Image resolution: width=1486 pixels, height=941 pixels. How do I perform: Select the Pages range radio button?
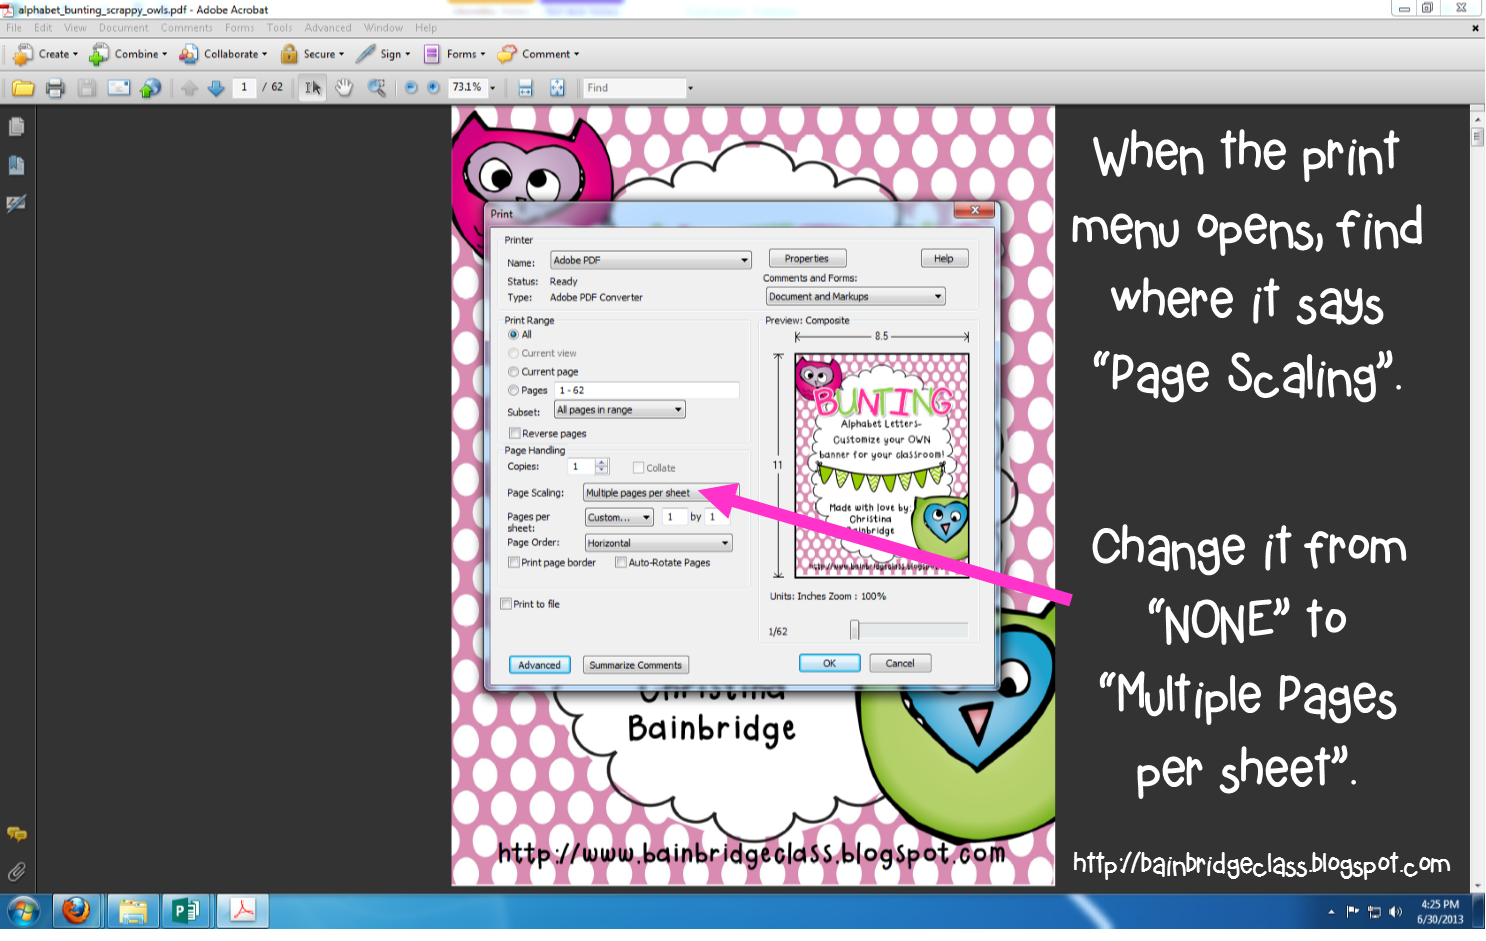click(x=513, y=391)
